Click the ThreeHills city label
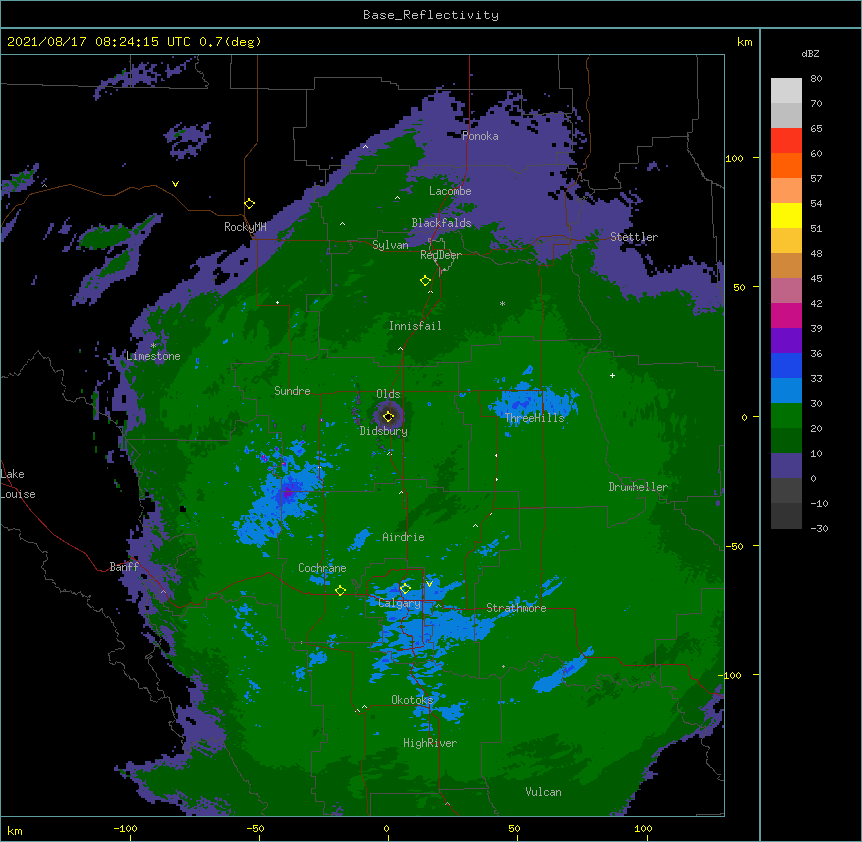This screenshot has width=862, height=842. pyautogui.click(x=534, y=418)
